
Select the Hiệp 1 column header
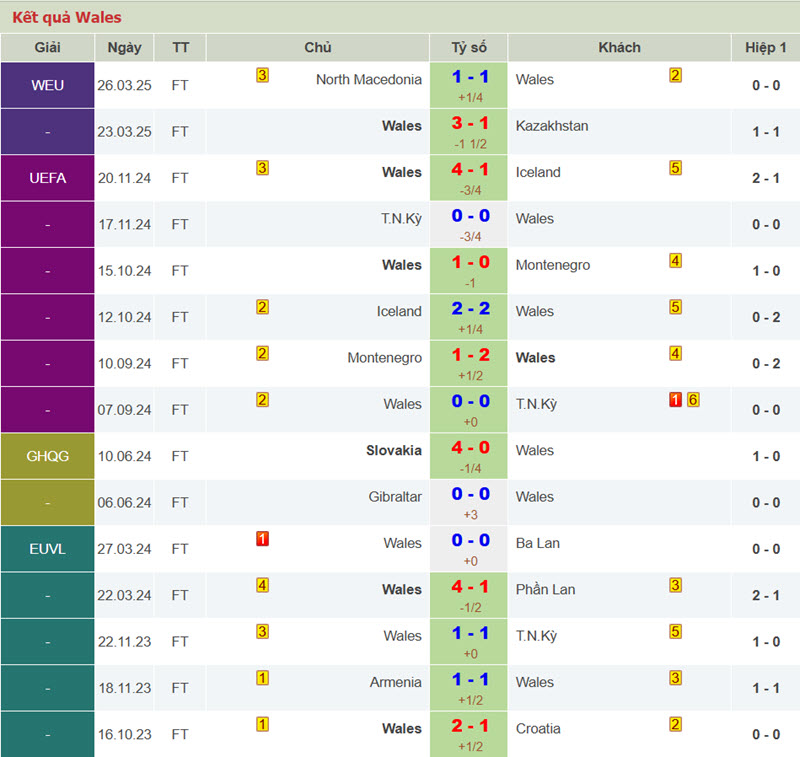[x=765, y=48]
